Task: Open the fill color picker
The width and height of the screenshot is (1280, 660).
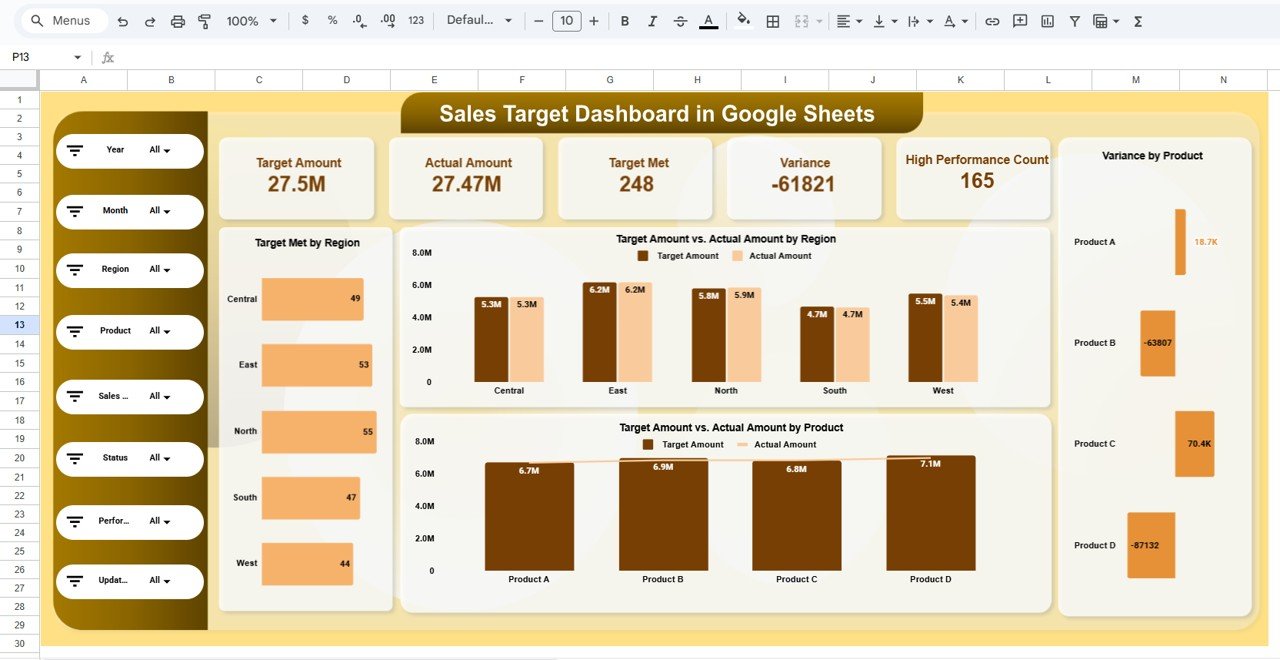Action: click(742, 20)
